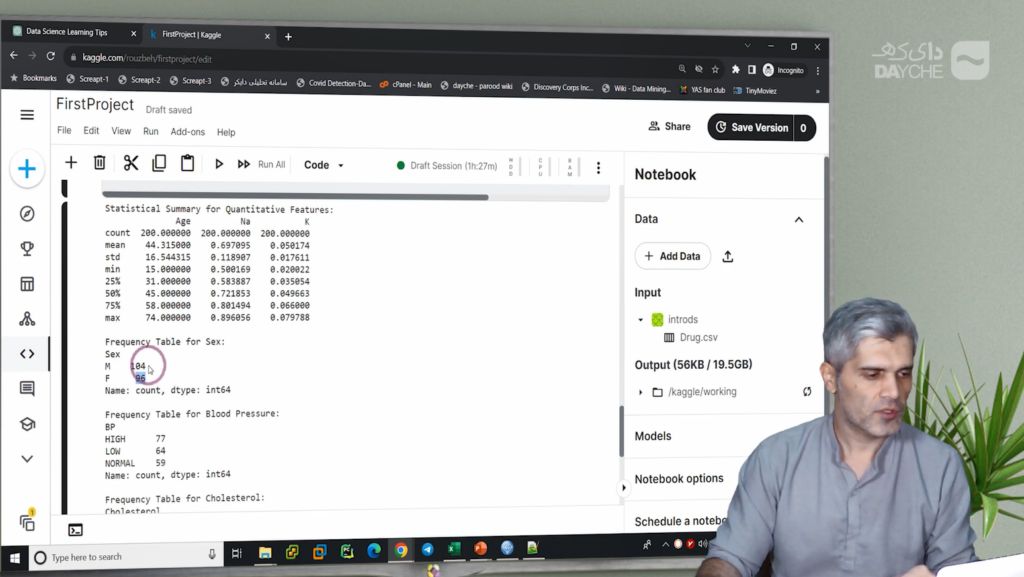Collapse the introds input dataset tree

click(x=641, y=320)
